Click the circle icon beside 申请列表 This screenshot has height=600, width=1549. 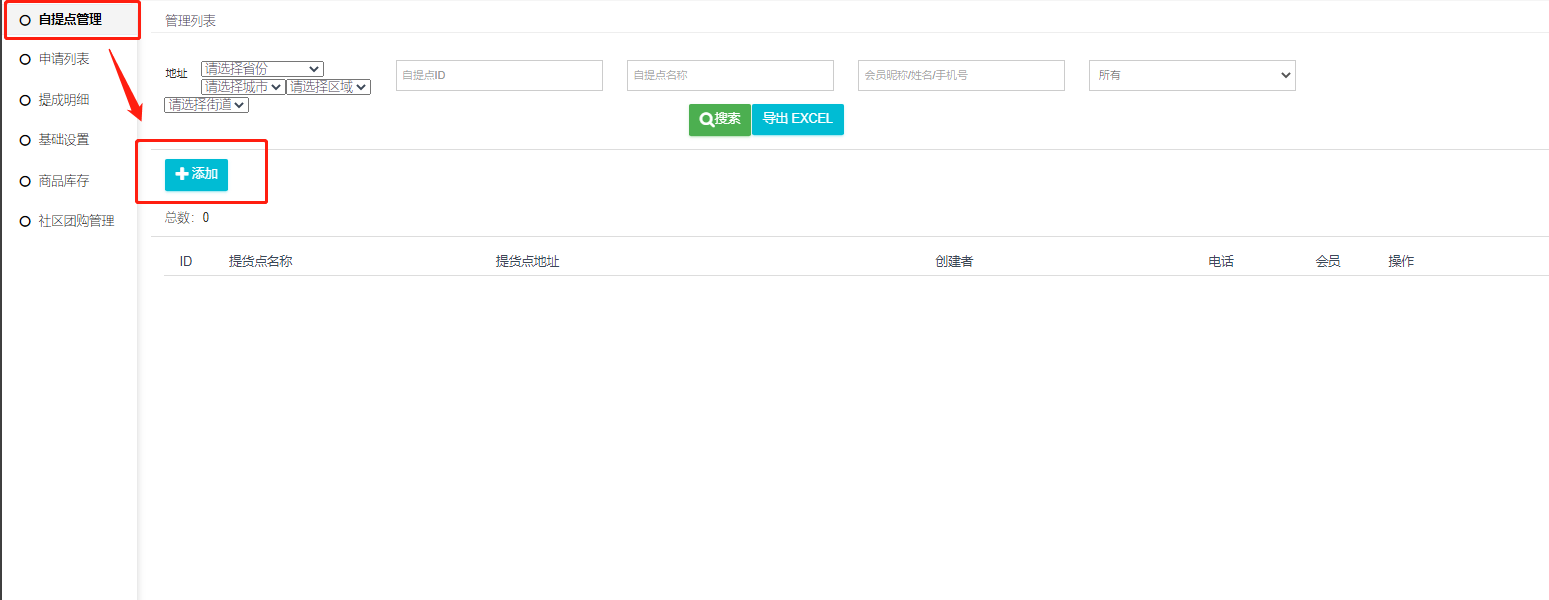[25, 60]
